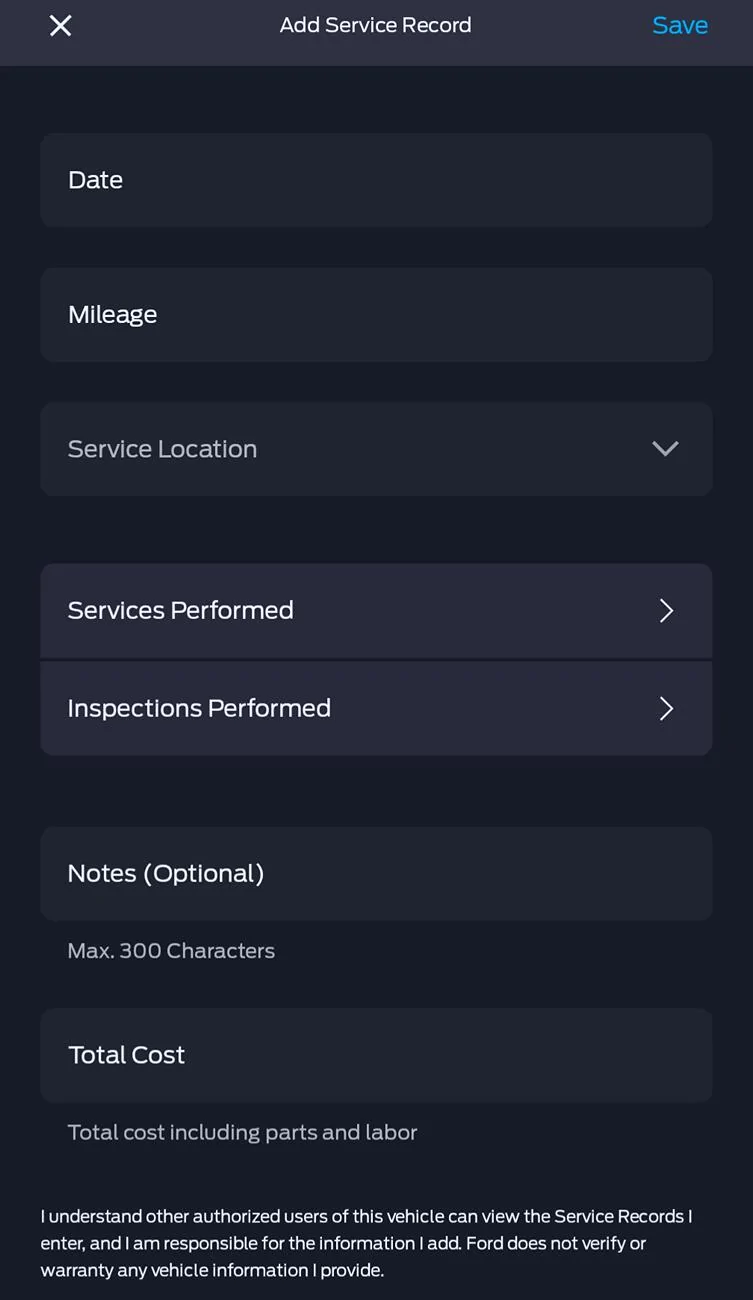Open the Services Performed list
This screenshot has height=1300, width=753.
pos(376,611)
